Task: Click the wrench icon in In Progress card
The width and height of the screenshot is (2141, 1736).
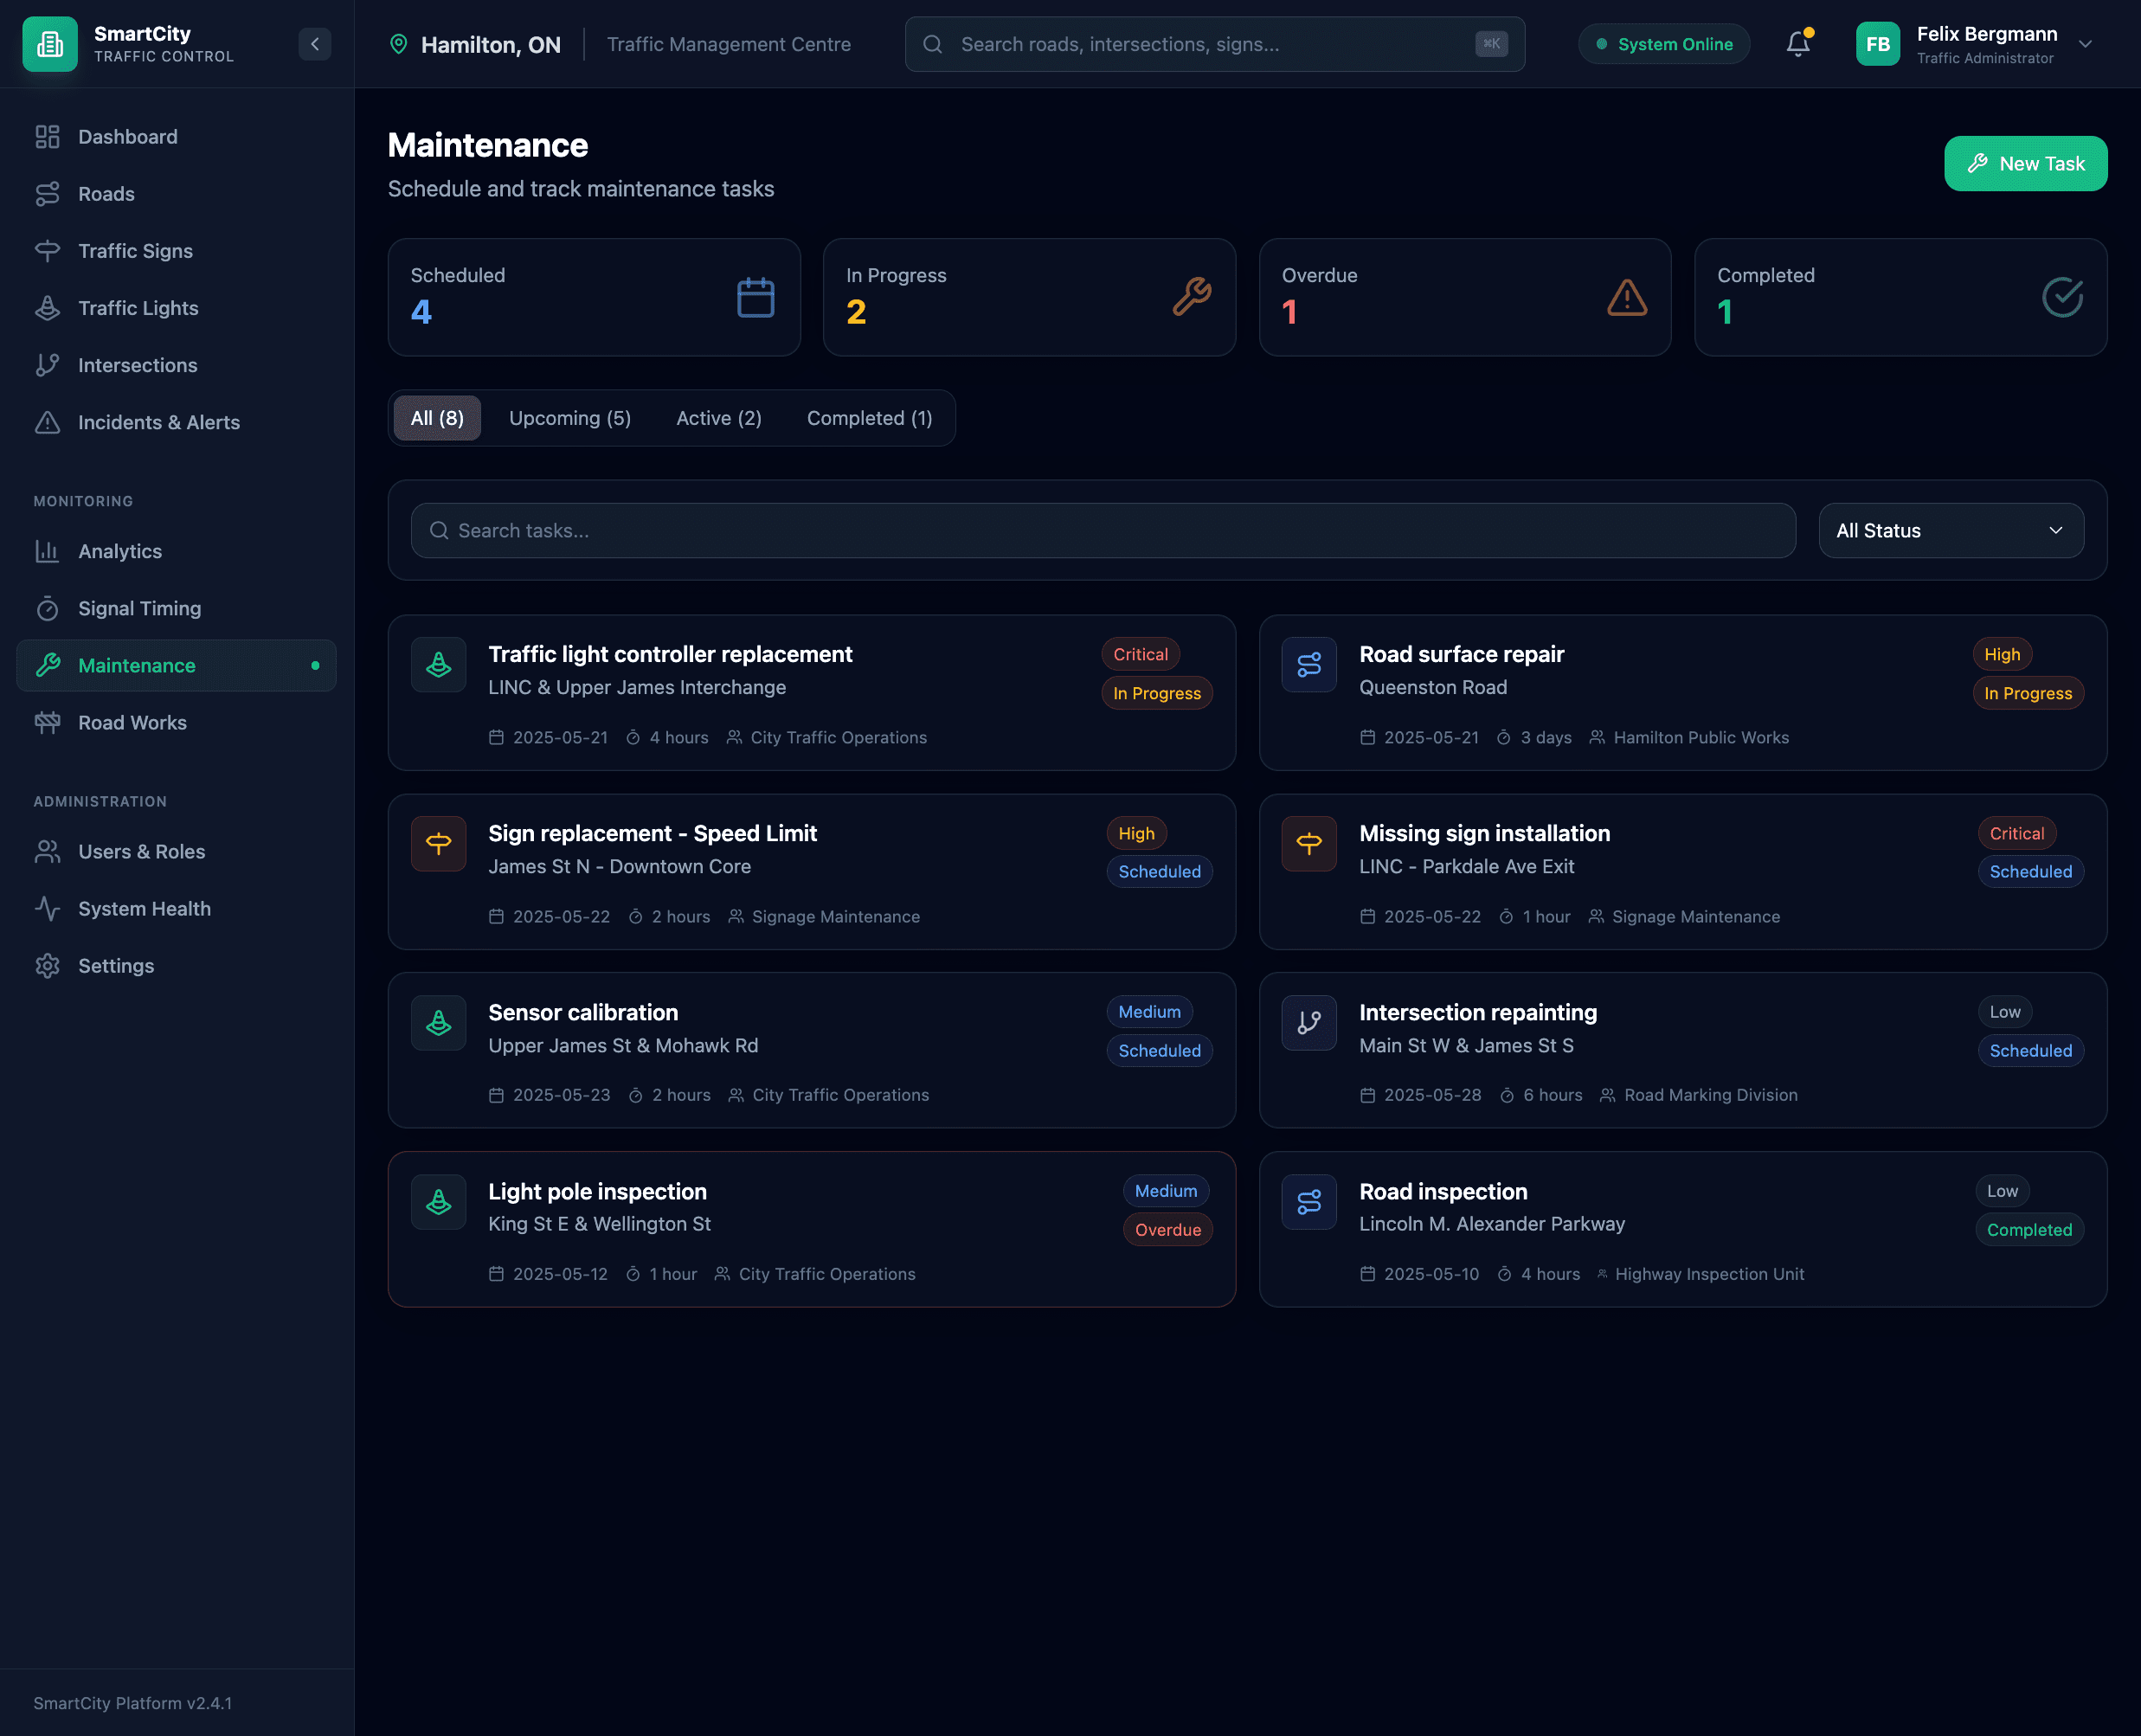Action: click(1191, 297)
